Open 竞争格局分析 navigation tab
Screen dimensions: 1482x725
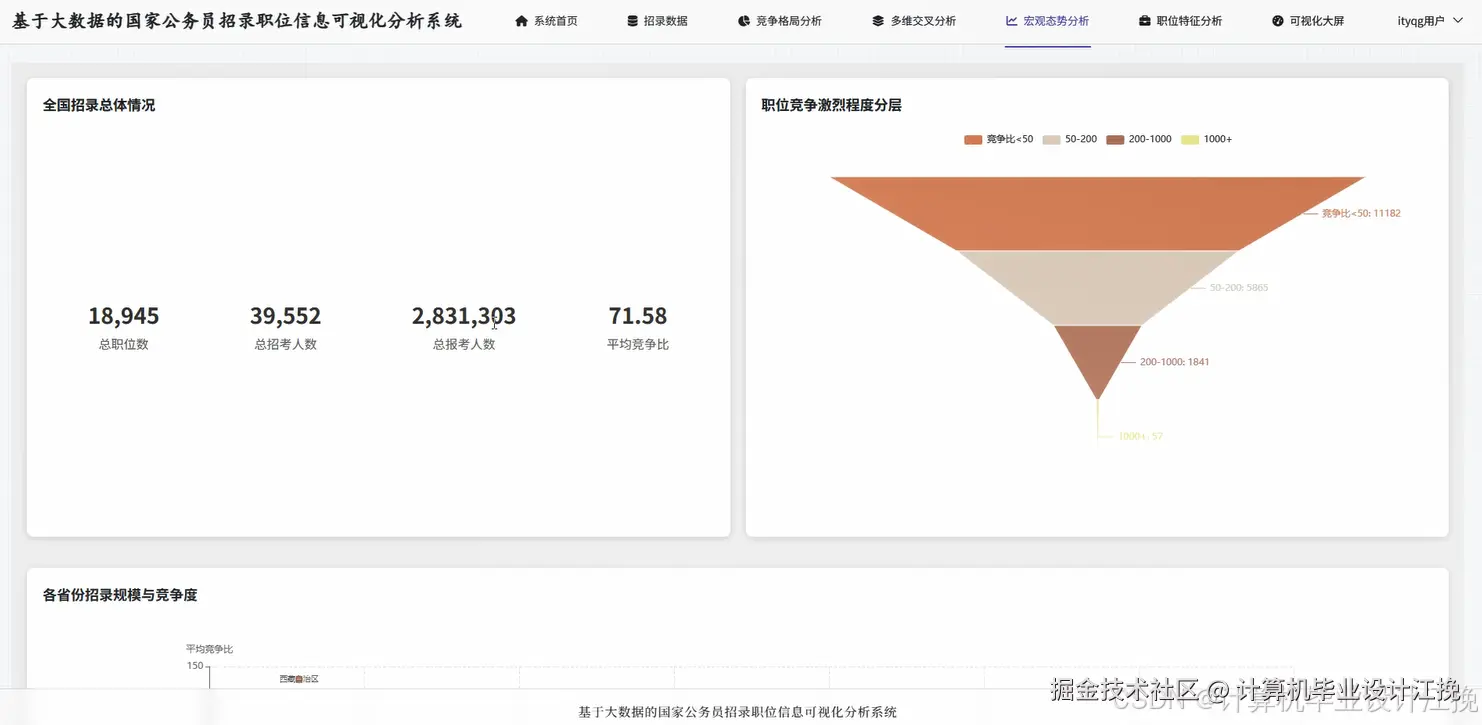point(780,21)
